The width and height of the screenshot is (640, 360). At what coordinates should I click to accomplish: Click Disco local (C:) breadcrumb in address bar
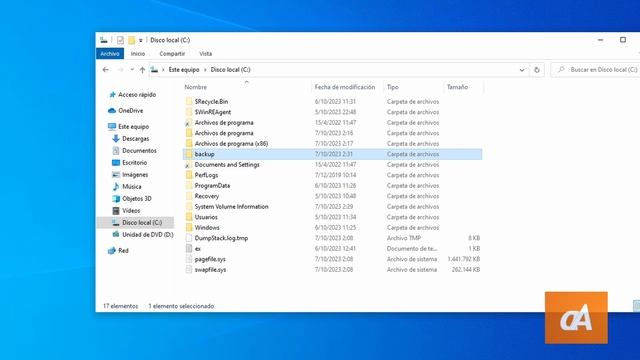[x=230, y=70]
